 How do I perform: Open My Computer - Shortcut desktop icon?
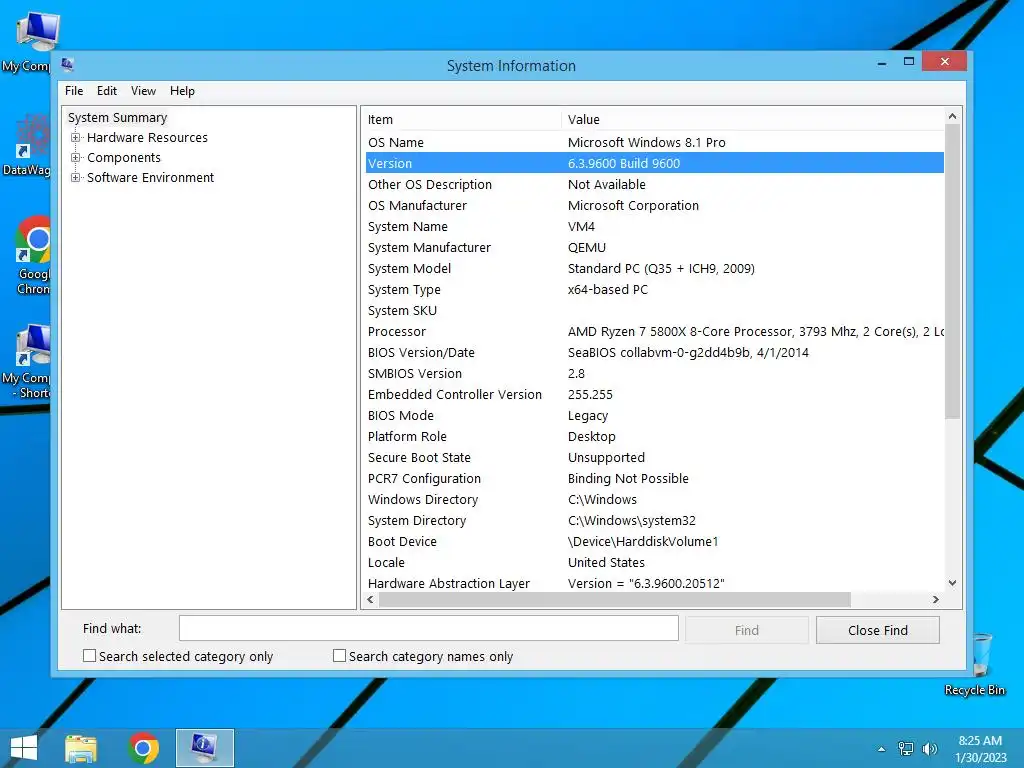click(27, 361)
